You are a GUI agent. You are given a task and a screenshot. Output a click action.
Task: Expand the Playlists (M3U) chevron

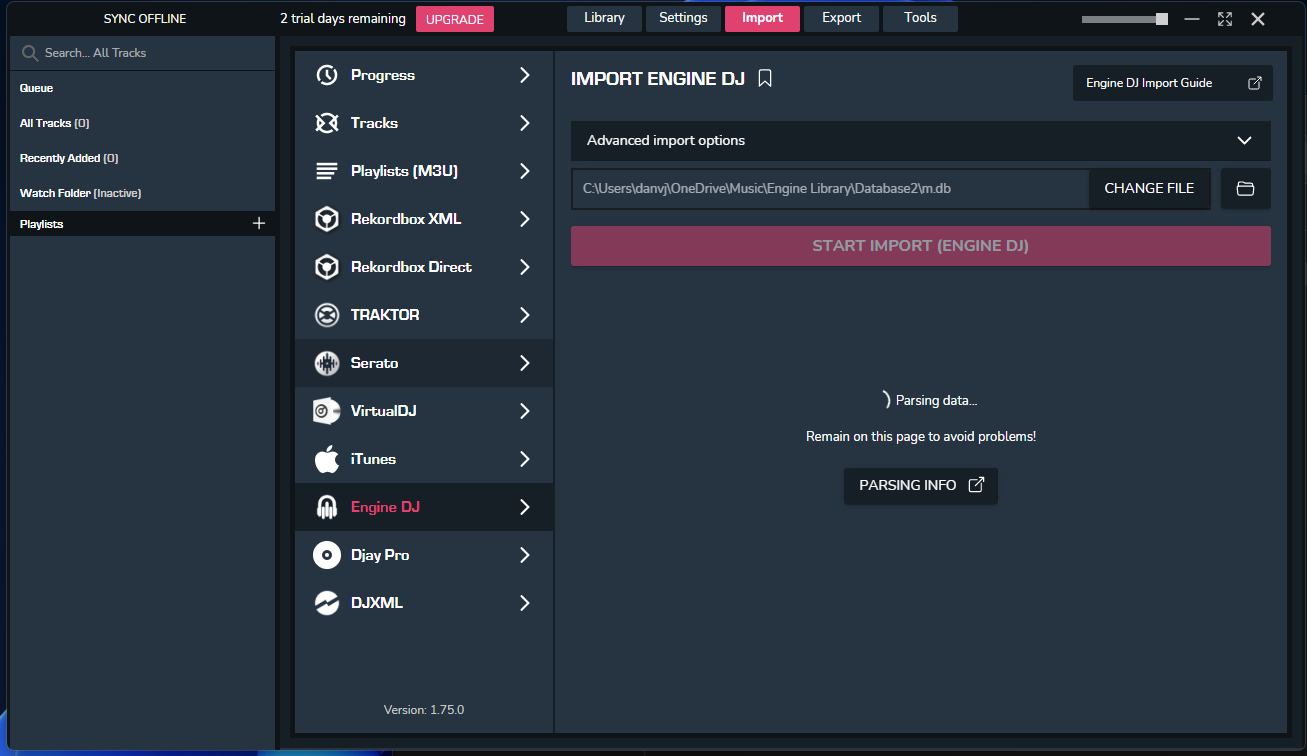[524, 171]
